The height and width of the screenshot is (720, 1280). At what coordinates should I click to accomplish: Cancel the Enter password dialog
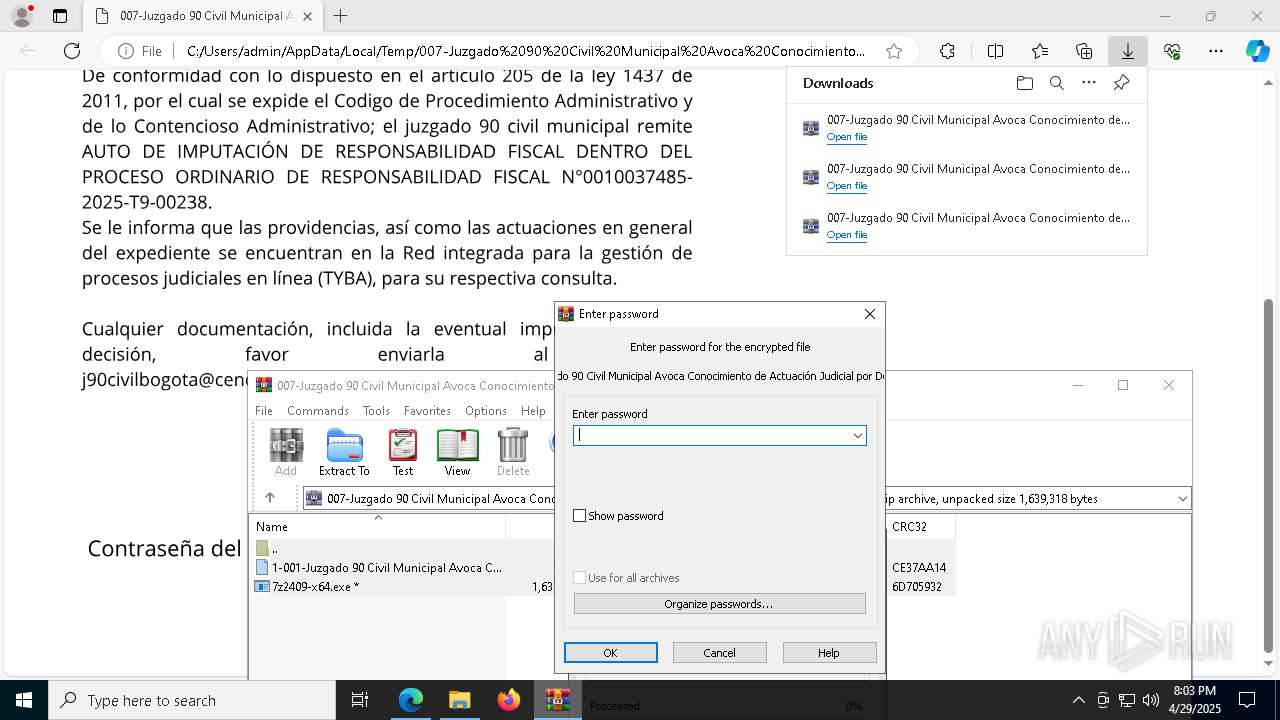(719, 653)
